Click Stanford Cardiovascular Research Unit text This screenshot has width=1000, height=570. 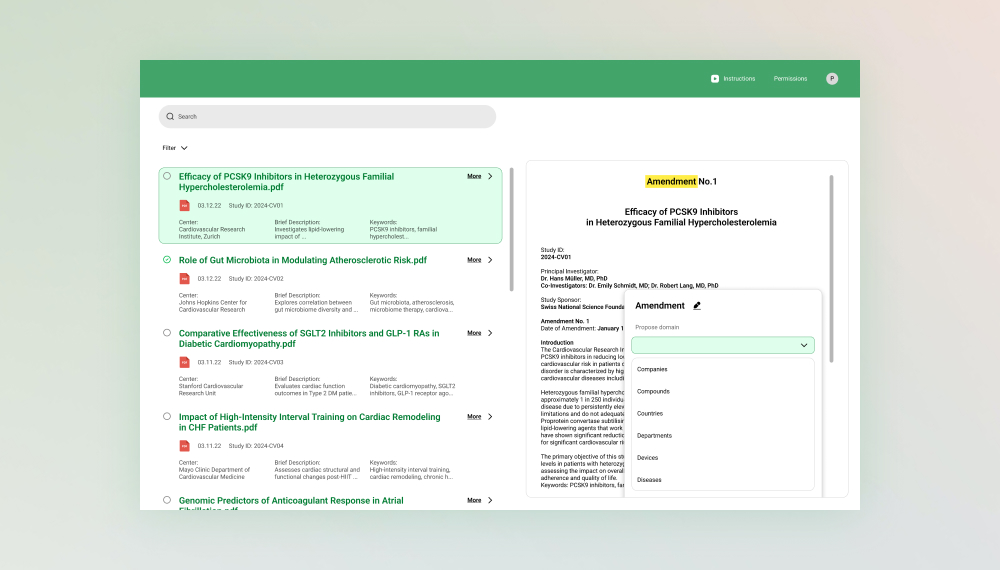[x=211, y=390]
